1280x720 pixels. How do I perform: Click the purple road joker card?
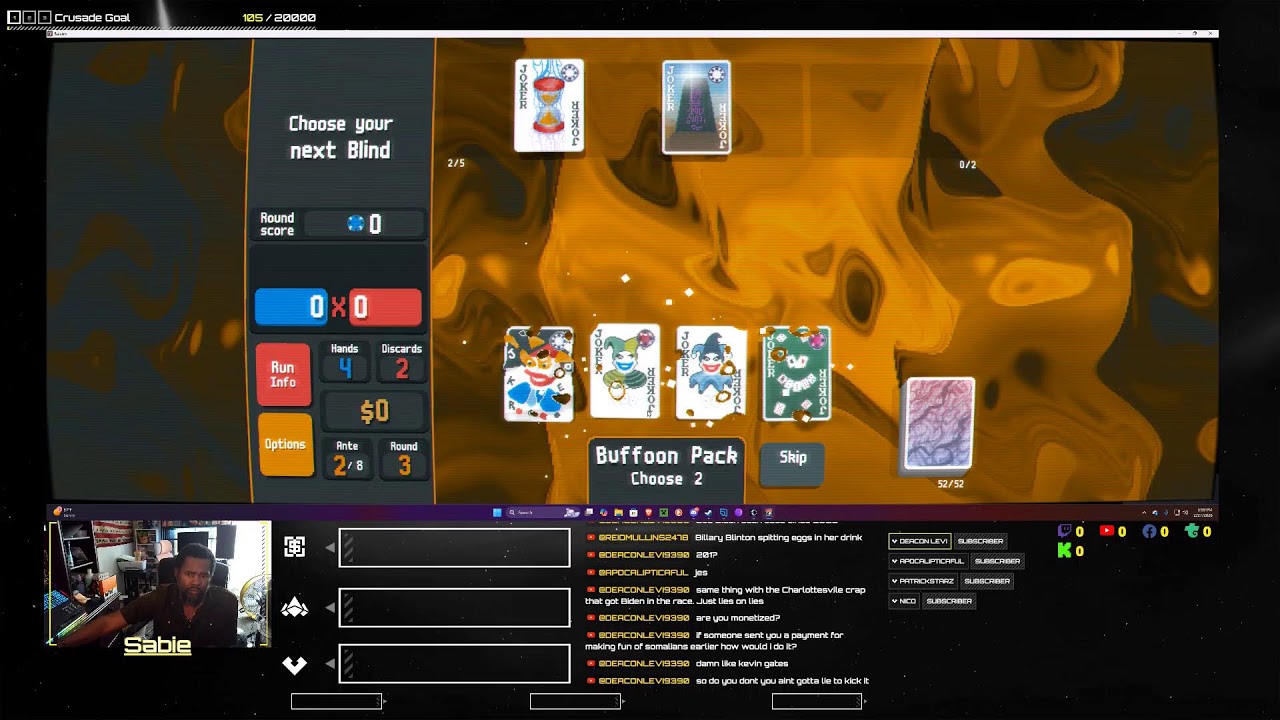[x=696, y=107]
